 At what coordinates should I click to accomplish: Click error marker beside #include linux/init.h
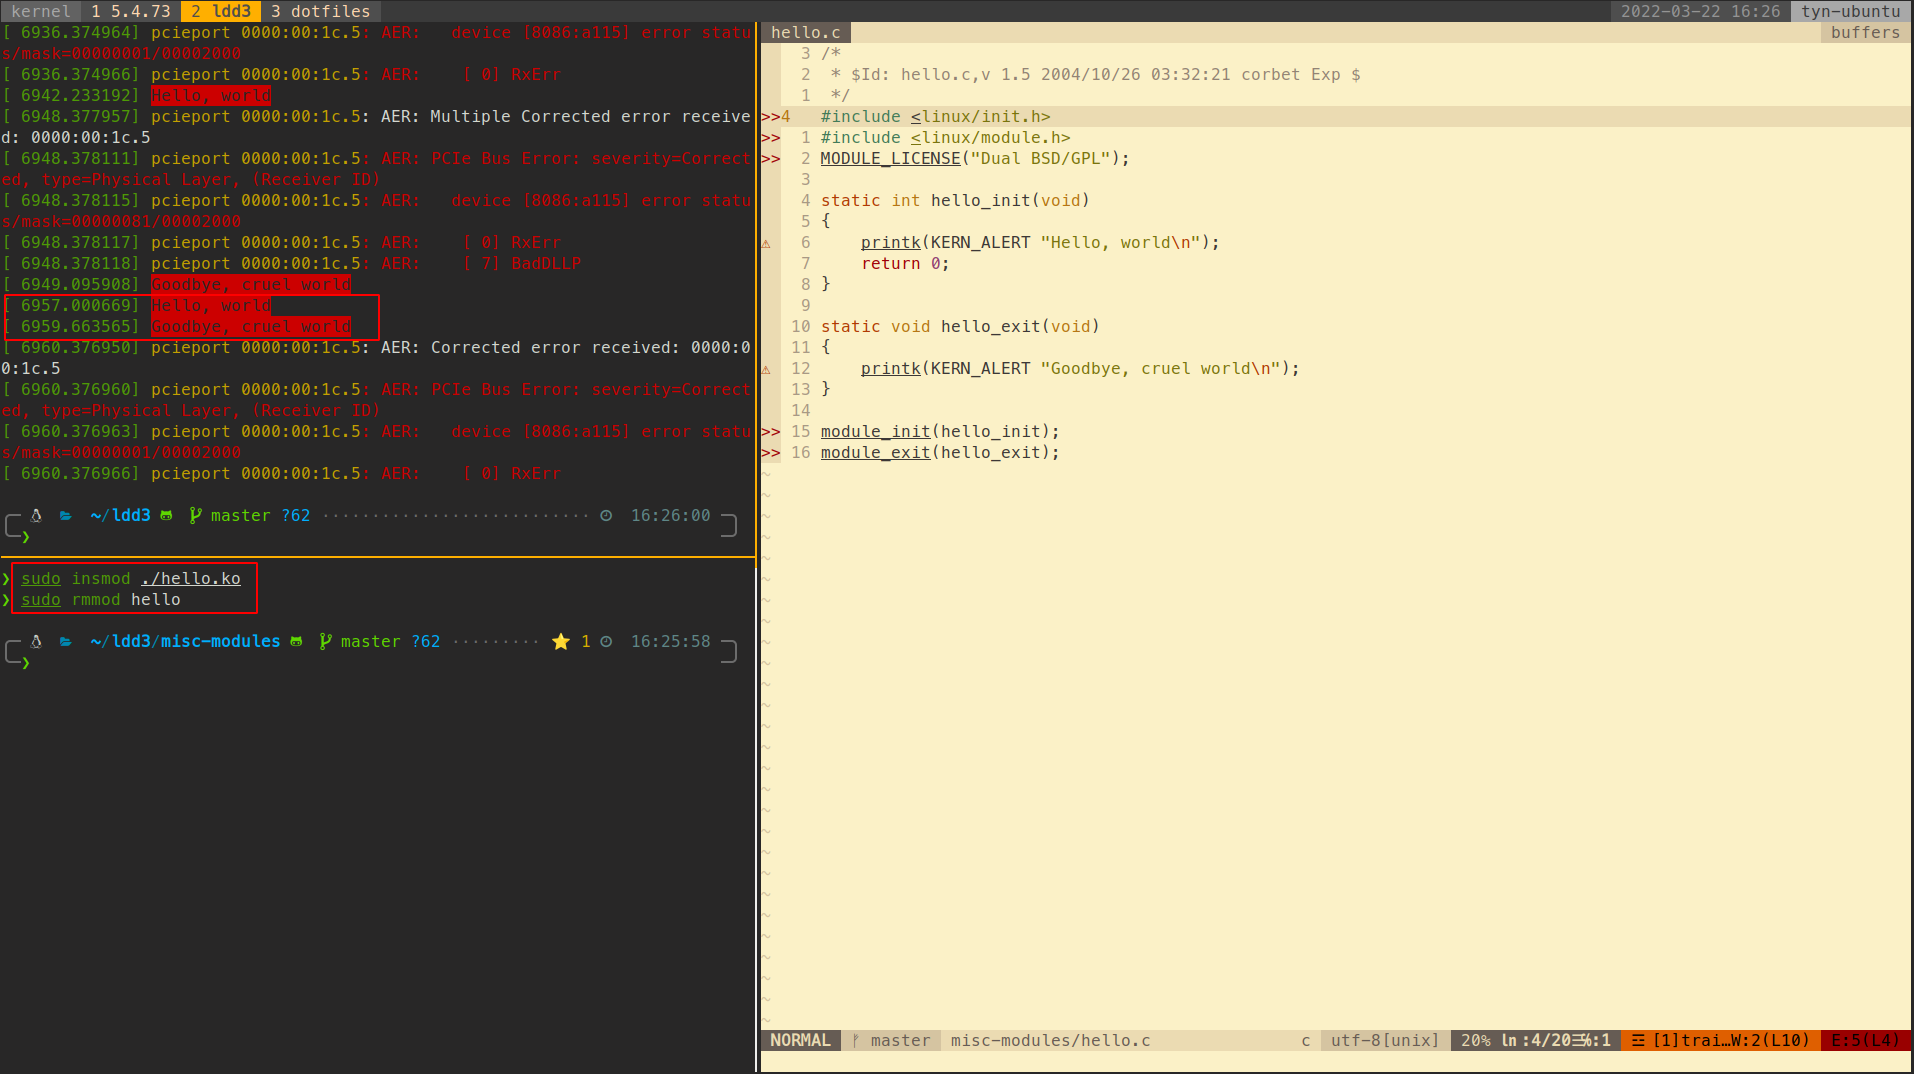pyautogui.click(x=770, y=117)
